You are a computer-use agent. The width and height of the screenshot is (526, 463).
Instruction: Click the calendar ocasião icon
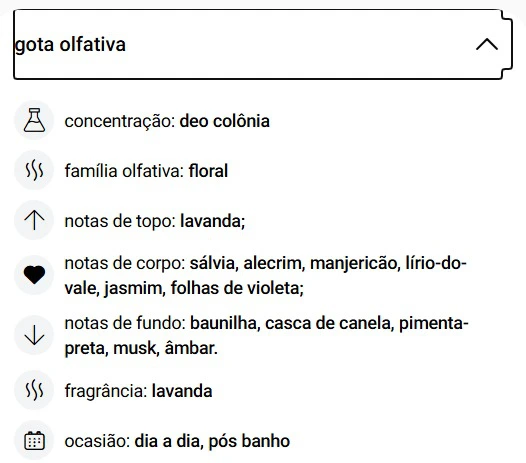point(34,441)
